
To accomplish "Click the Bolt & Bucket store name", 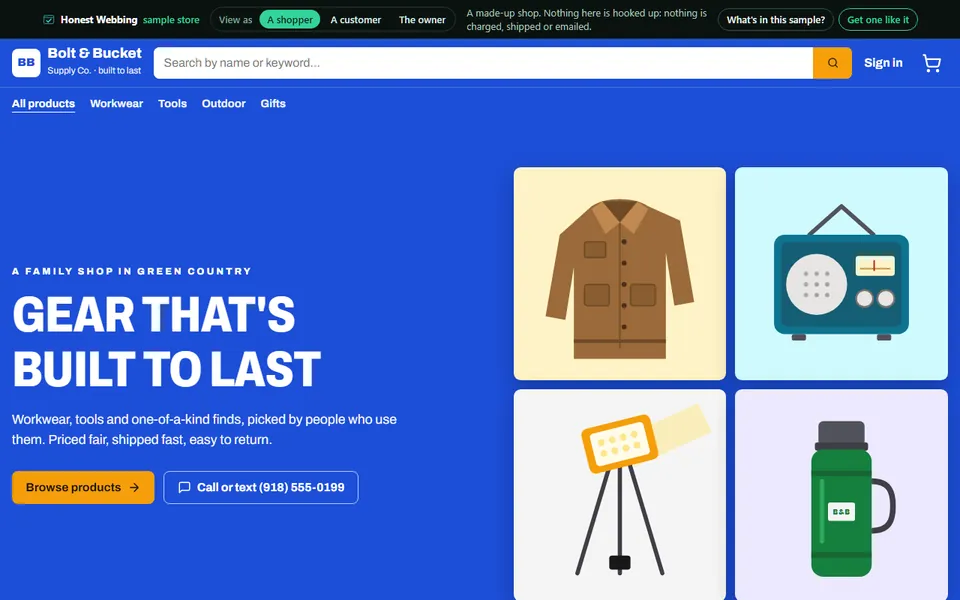I will (94, 53).
